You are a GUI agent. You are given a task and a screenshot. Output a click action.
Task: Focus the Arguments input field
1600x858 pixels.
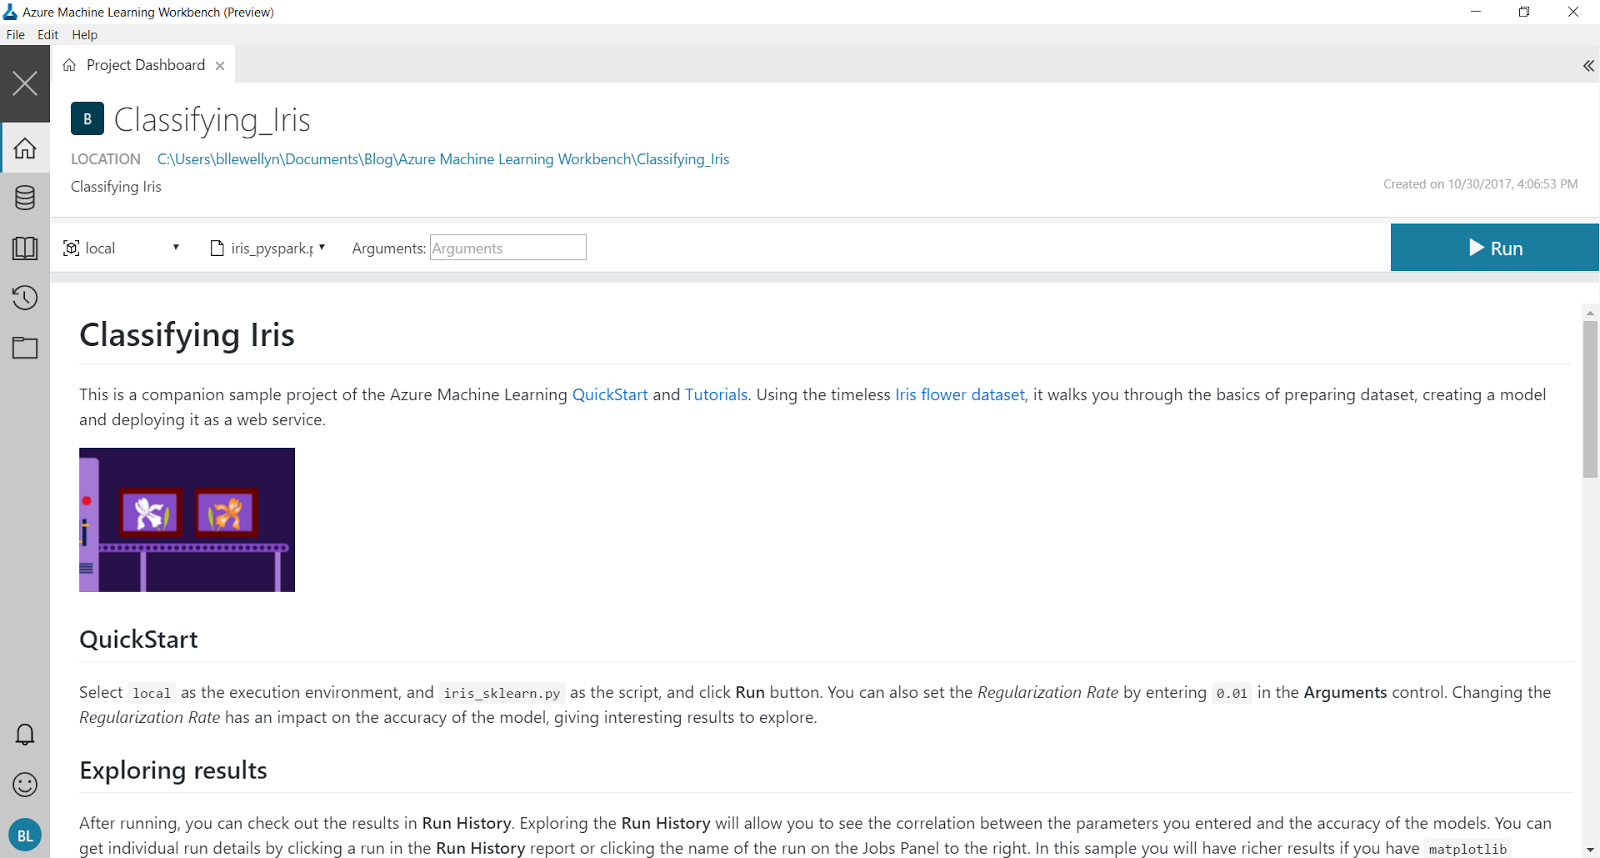(508, 248)
